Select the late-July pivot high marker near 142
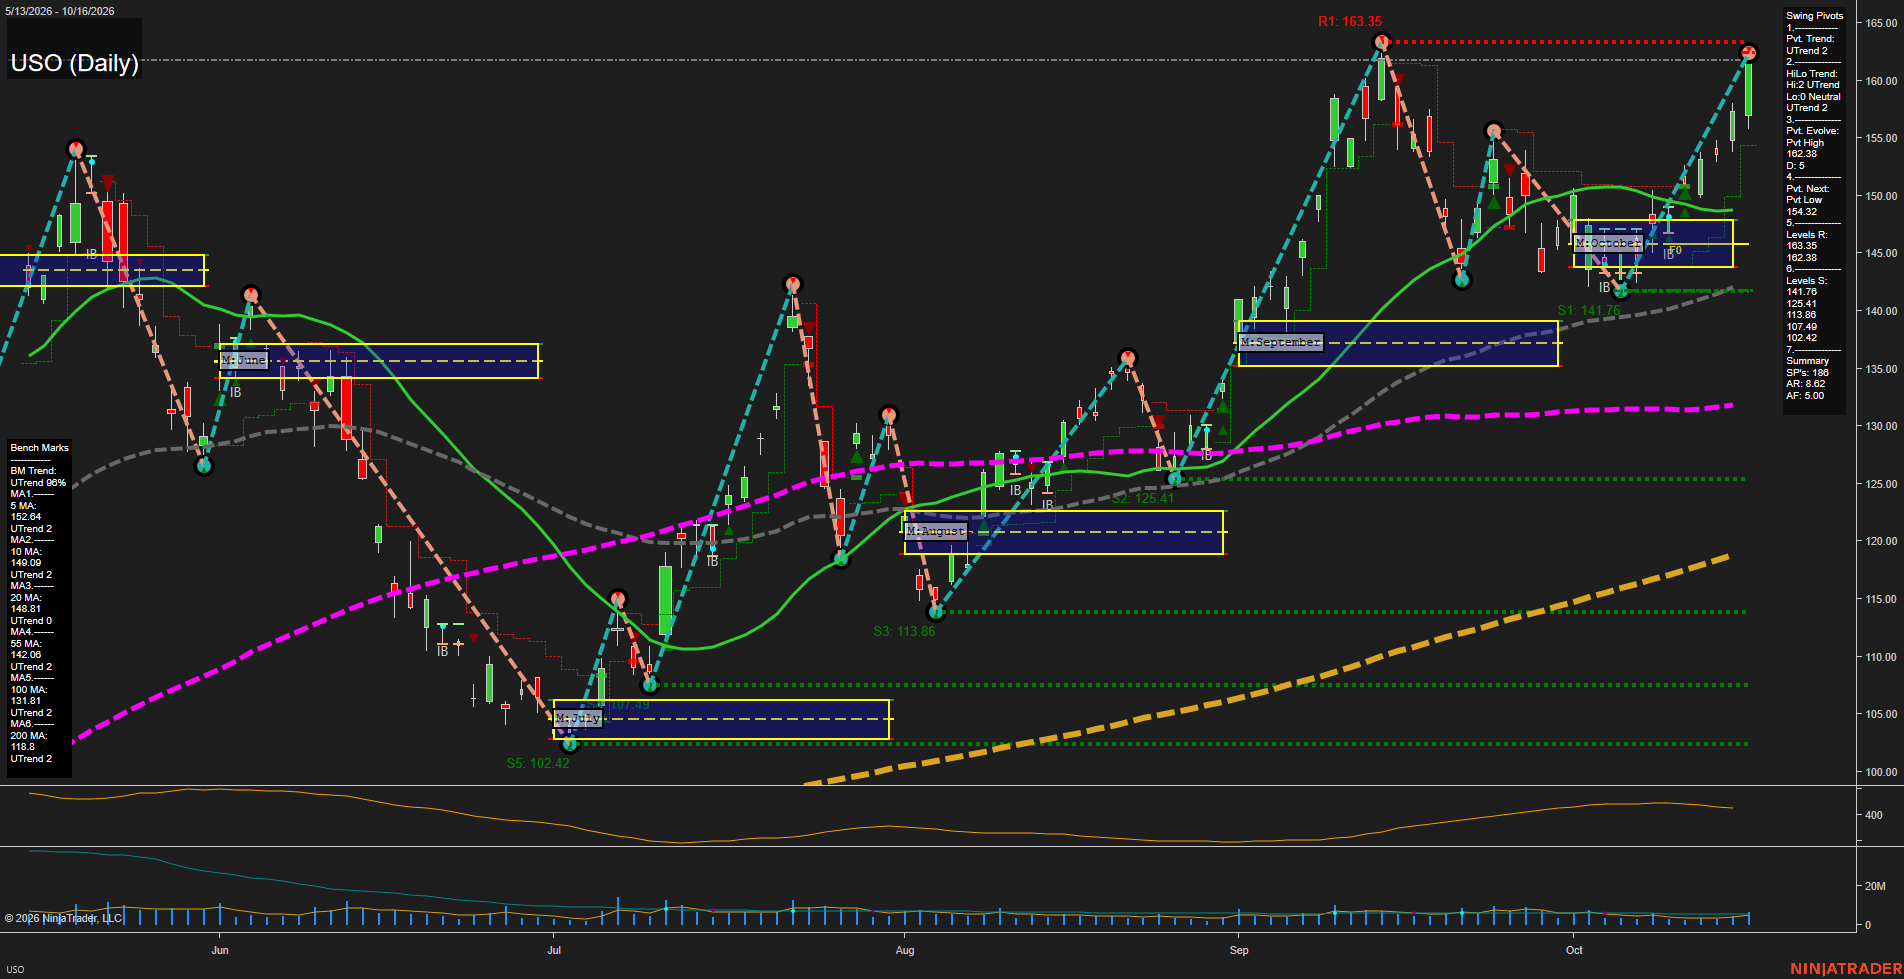The height and width of the screenshot is (979, 1904). tap(792, 285)
